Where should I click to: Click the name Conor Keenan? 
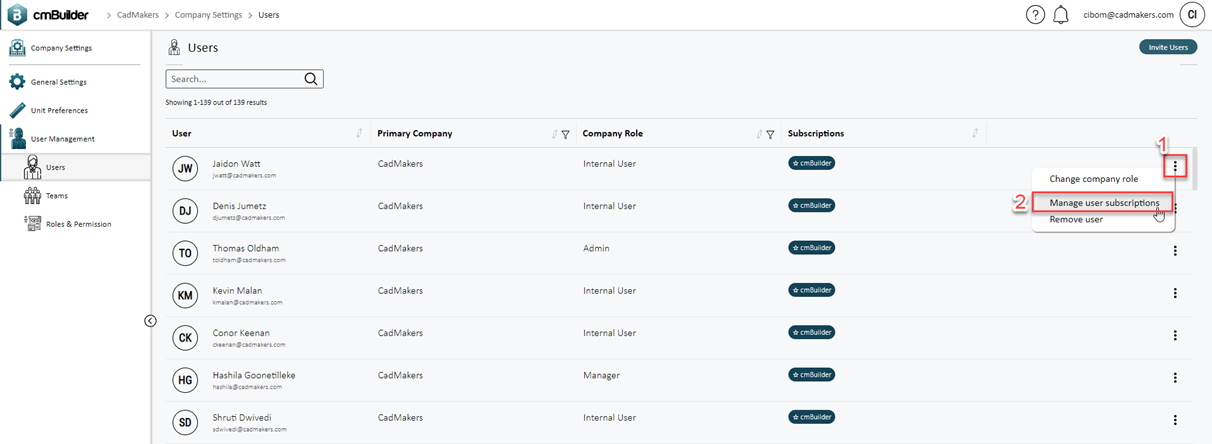pos(241,332)
